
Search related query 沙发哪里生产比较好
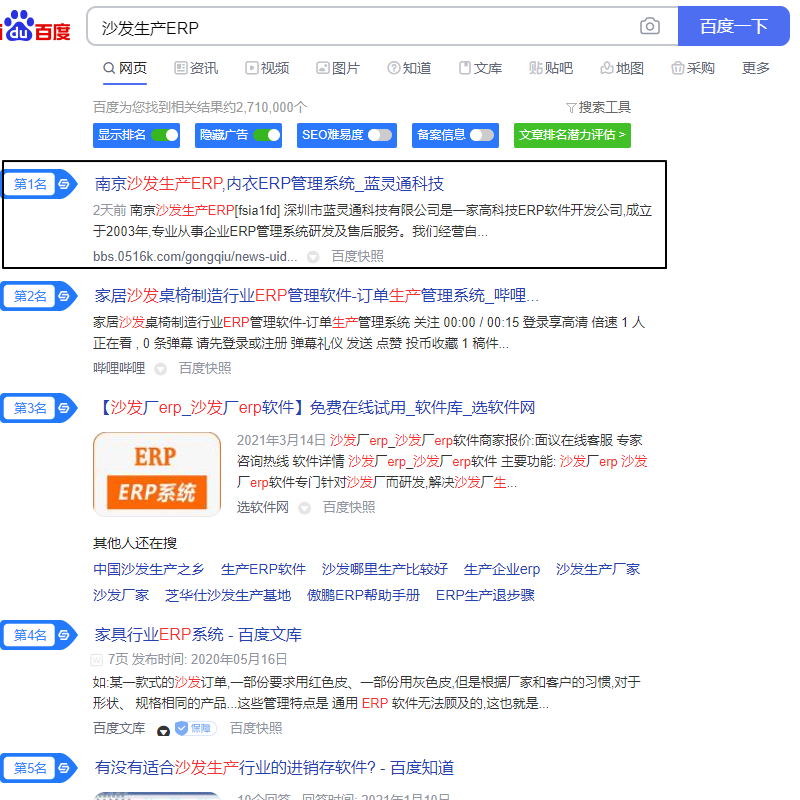coord(385,569)
